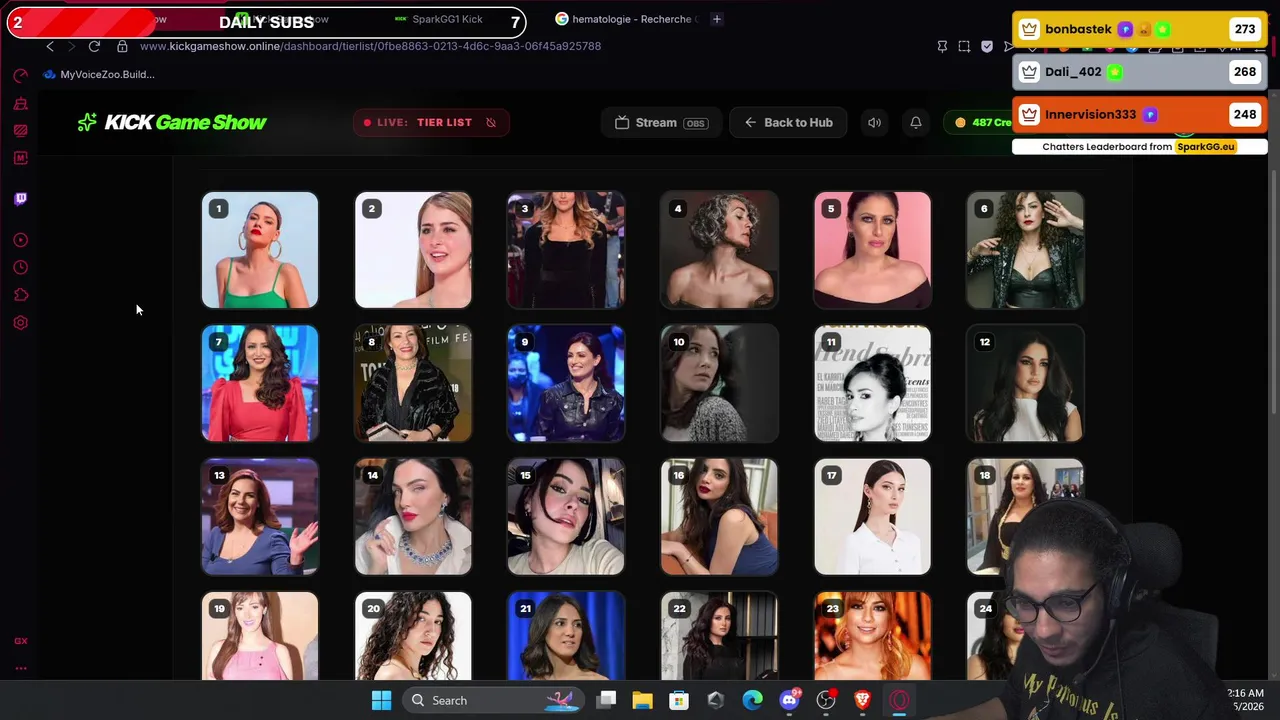1280x720 pixels.
Task: Click the site lock icon in address bar
Action: [122, 46]
